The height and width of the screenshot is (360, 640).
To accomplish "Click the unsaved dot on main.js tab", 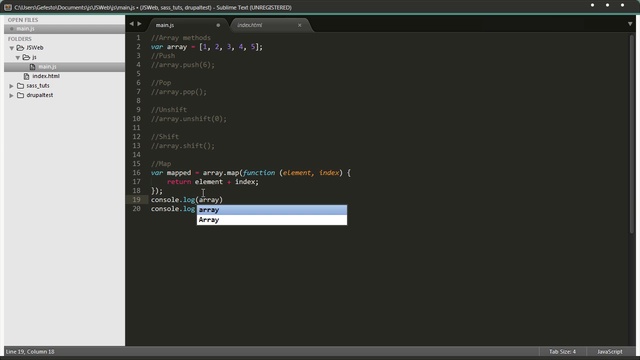I will click(218, 25).
